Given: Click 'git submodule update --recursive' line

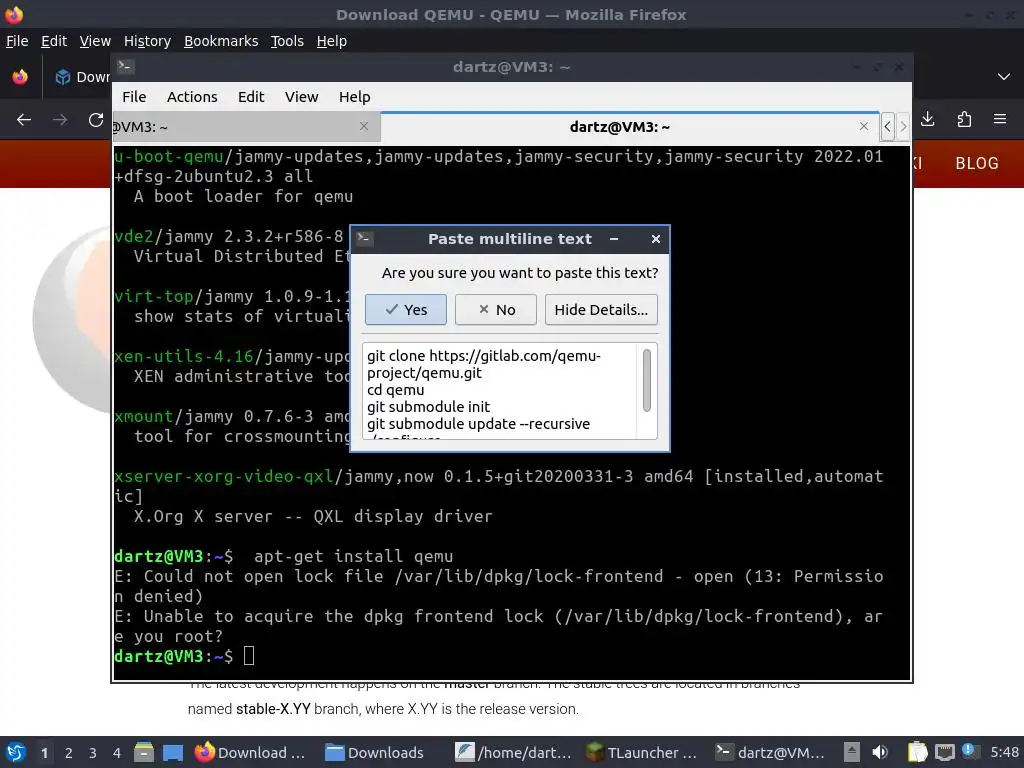Looking at the screenshot, I should point(478,424).
